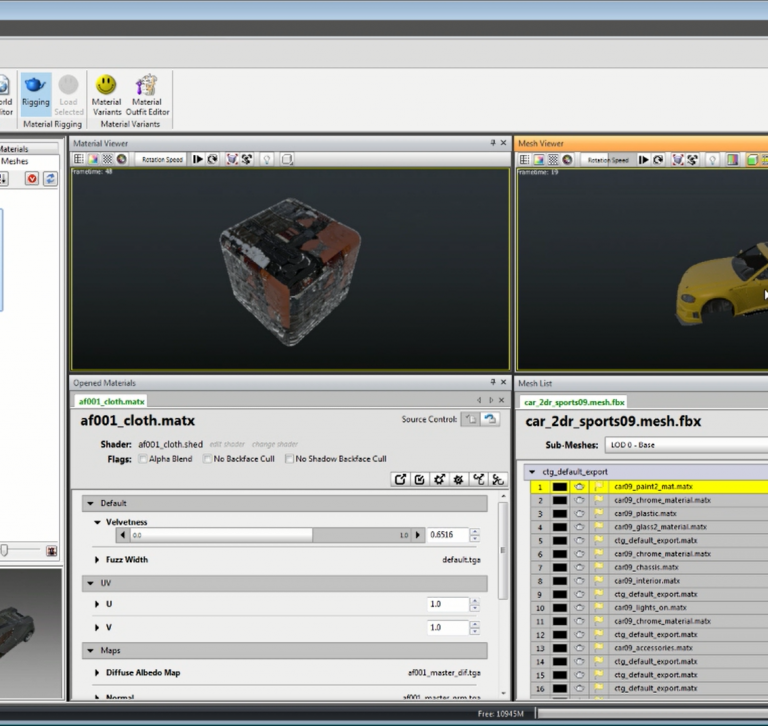This screenshot has height=726, width=768.
Task: Click the lightbulb icon in Mesh Viewer
Action: coord(712,159)
